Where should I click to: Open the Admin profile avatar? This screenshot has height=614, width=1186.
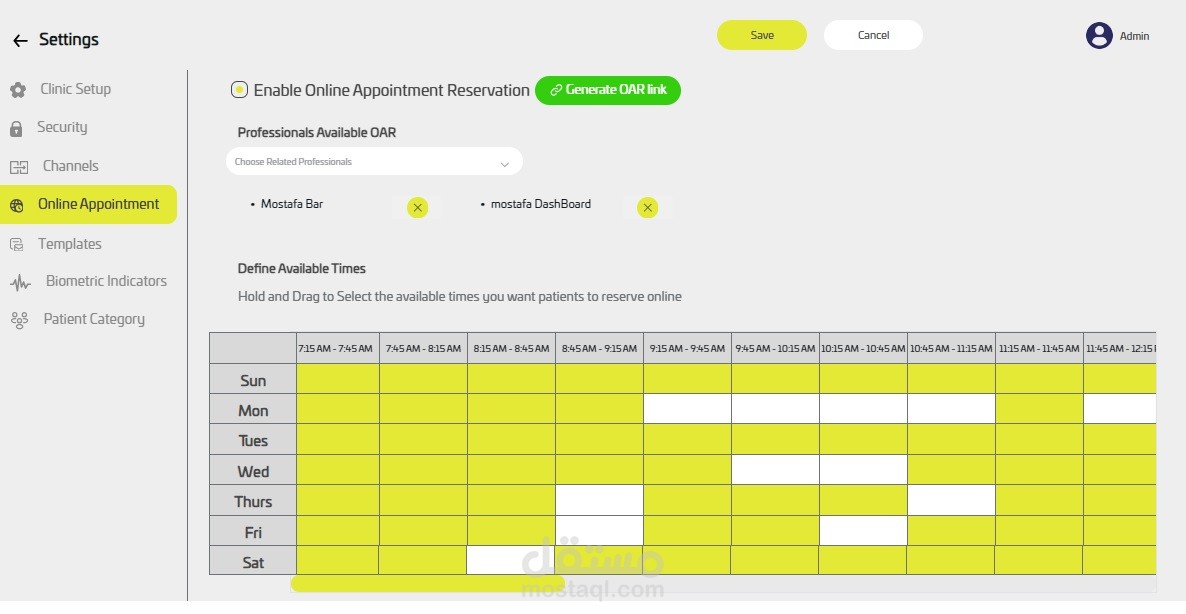(1098, 34)
